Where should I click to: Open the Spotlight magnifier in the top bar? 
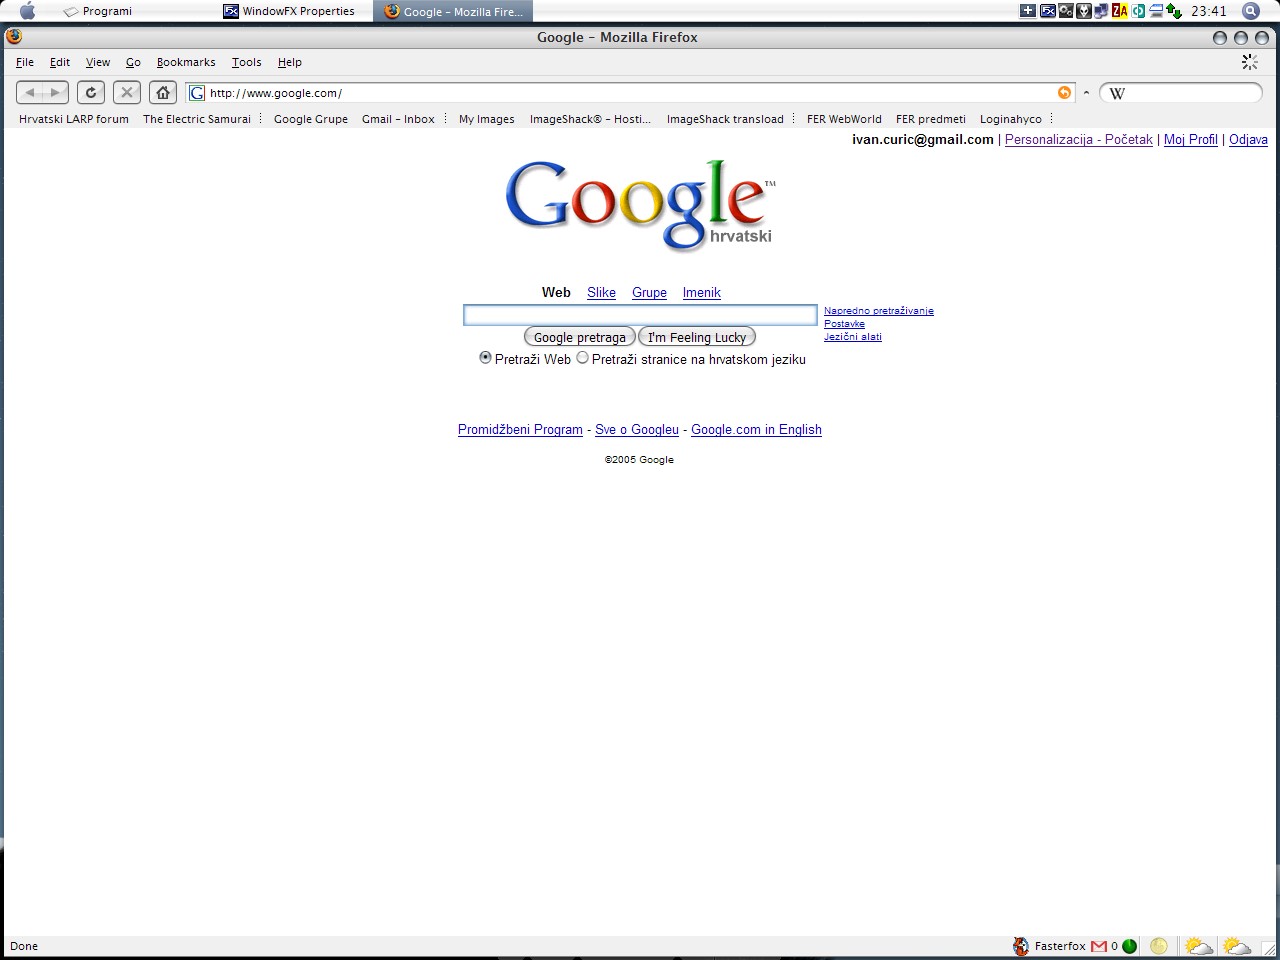1250,11
